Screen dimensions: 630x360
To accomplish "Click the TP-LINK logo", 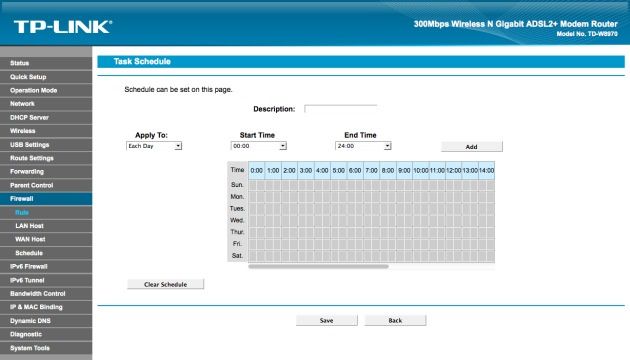I will 63,27.
